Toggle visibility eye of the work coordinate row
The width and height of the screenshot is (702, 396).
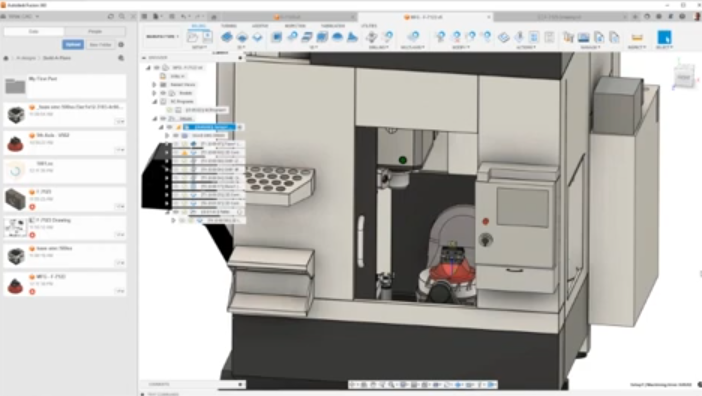click(176, 136)
